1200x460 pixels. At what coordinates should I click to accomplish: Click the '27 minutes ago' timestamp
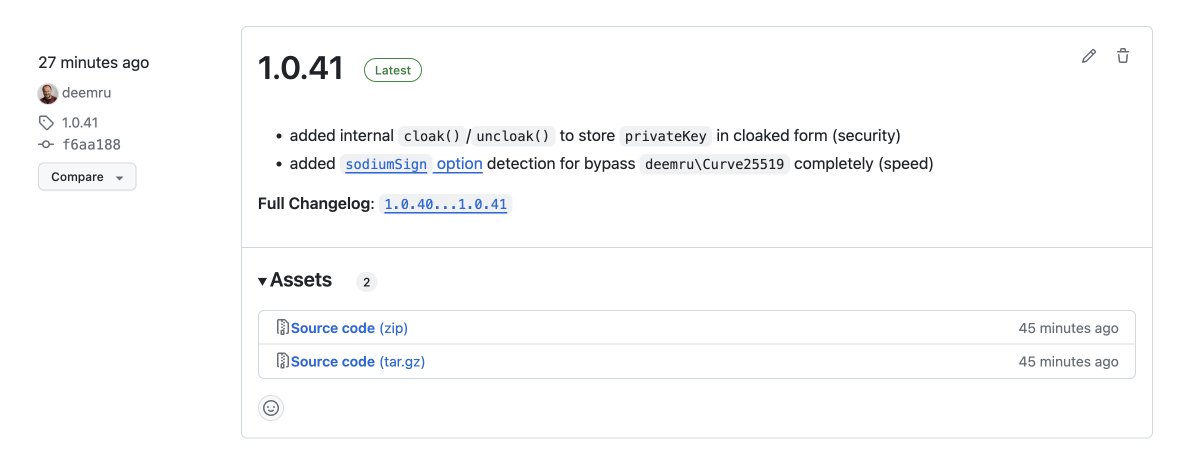94,62
